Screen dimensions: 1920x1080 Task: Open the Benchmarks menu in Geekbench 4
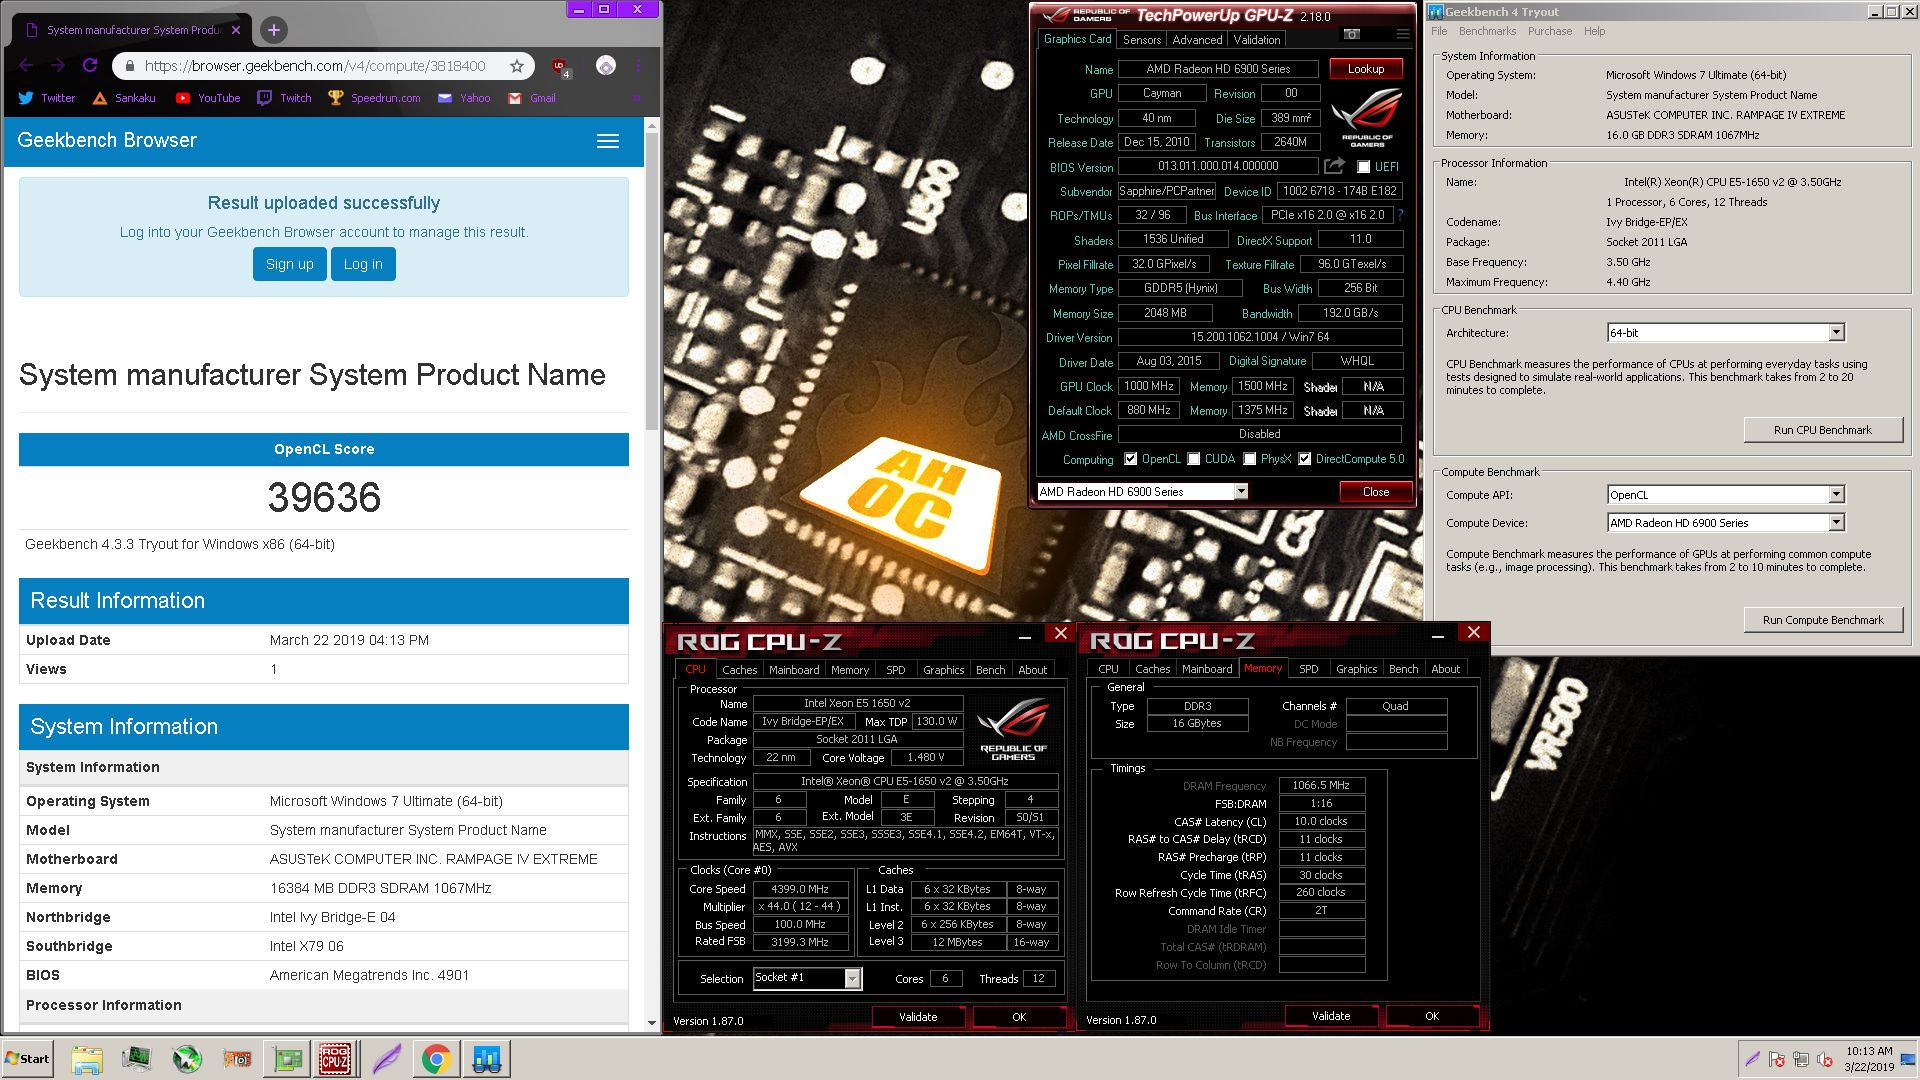(x=1487, y=31)
